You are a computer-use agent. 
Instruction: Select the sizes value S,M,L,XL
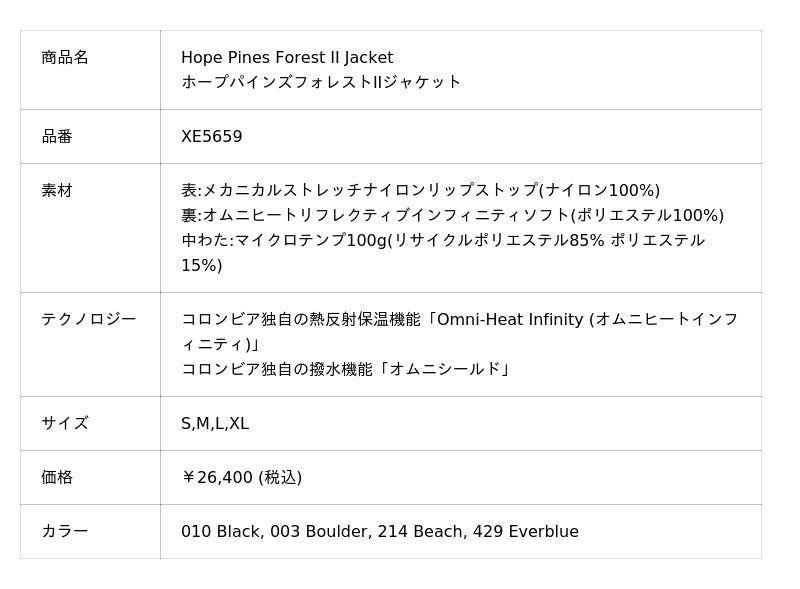click(215, 424)
